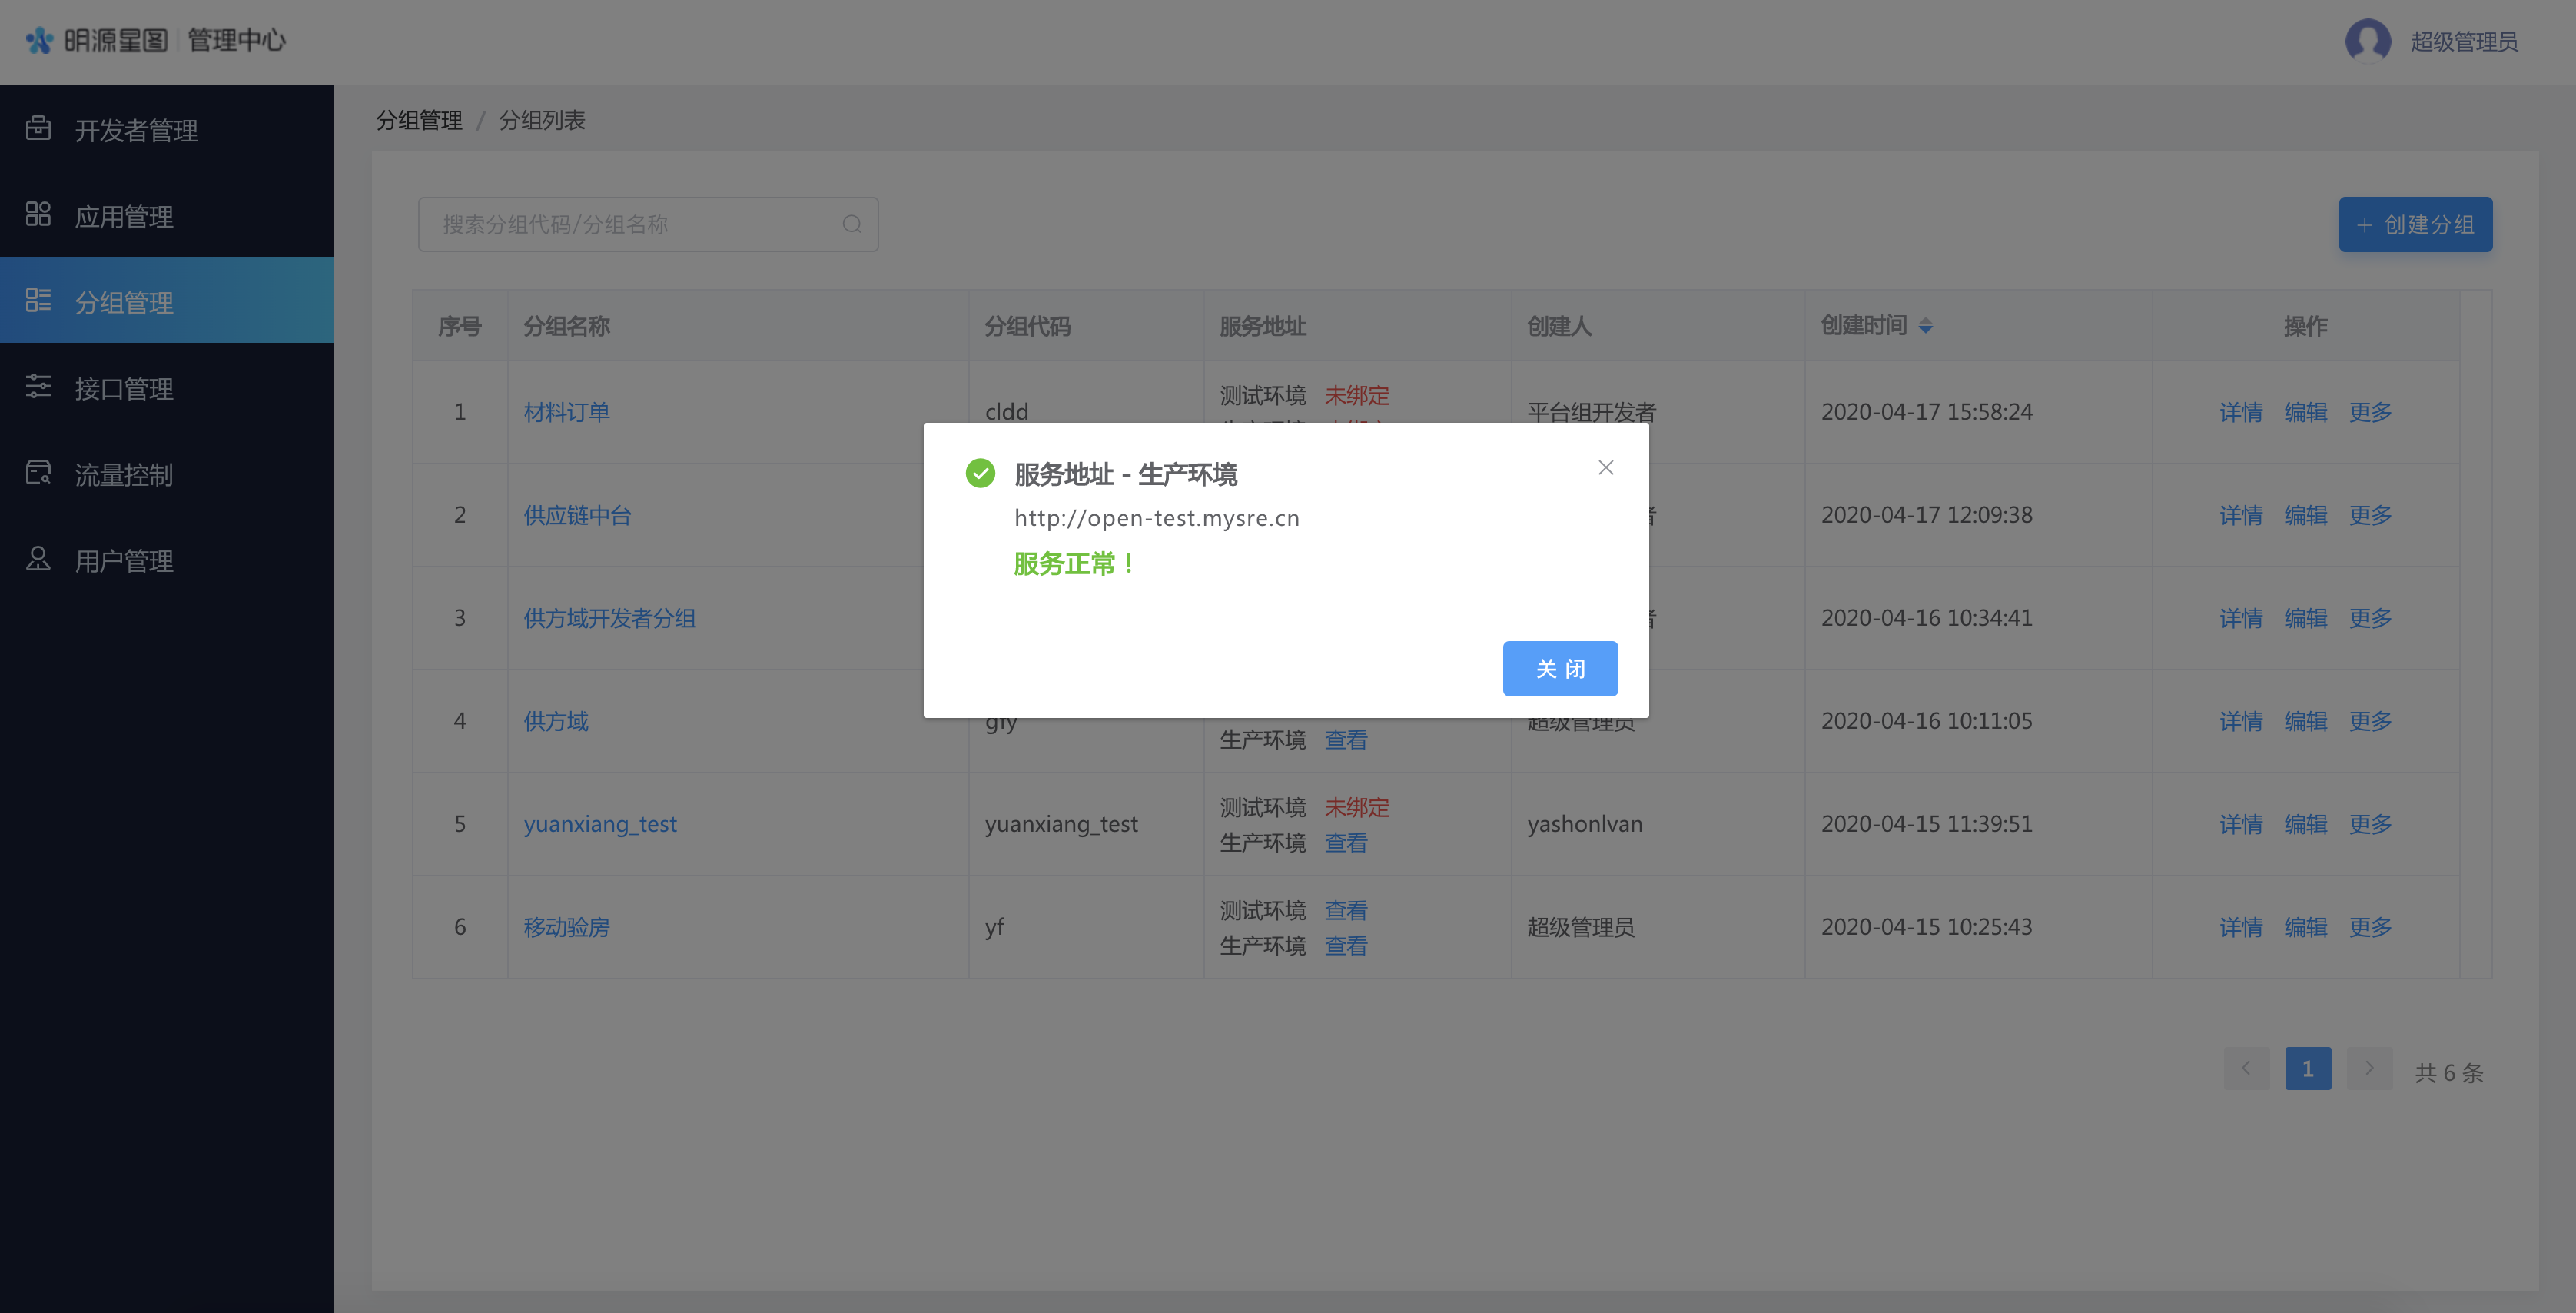This screenshot has width=2576, height=1313.
Task: Click the 应用管理 grid sidebar icon
Action: click(38, 215)
